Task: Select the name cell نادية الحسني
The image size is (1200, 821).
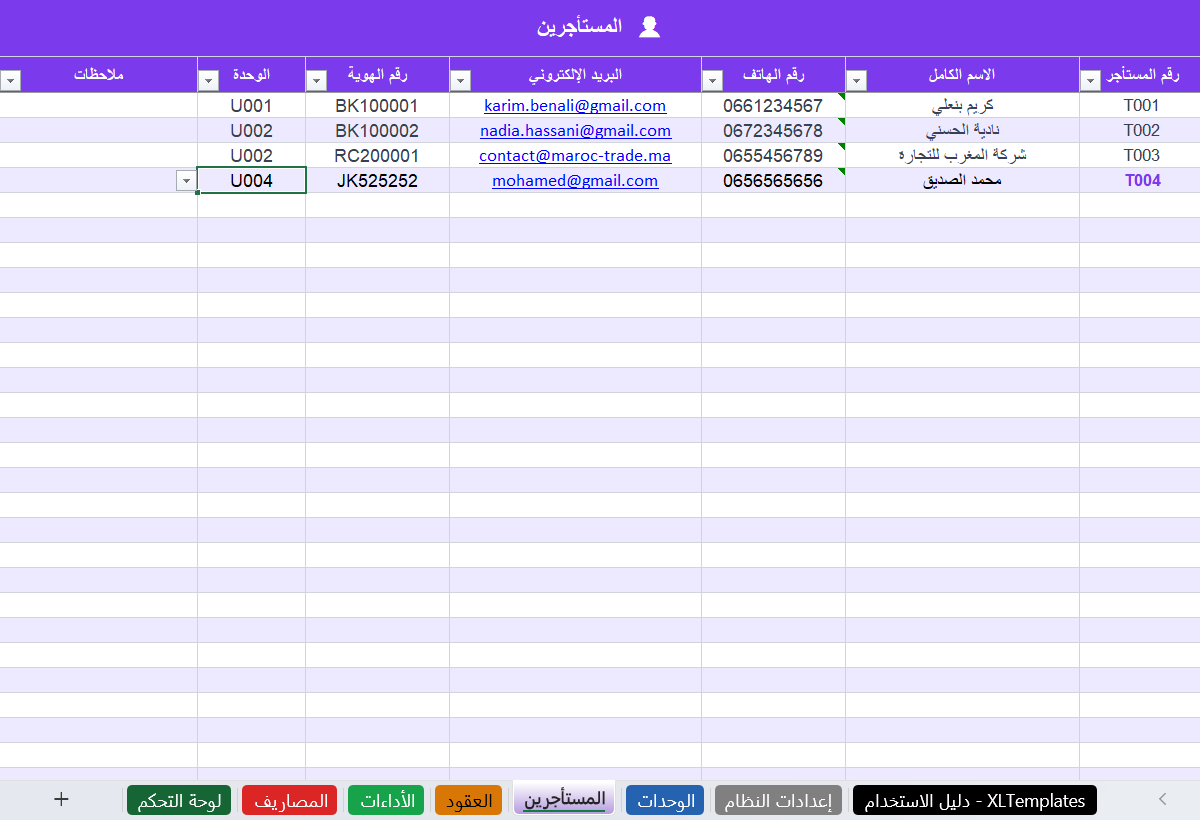Action: (x=962, y=130)
